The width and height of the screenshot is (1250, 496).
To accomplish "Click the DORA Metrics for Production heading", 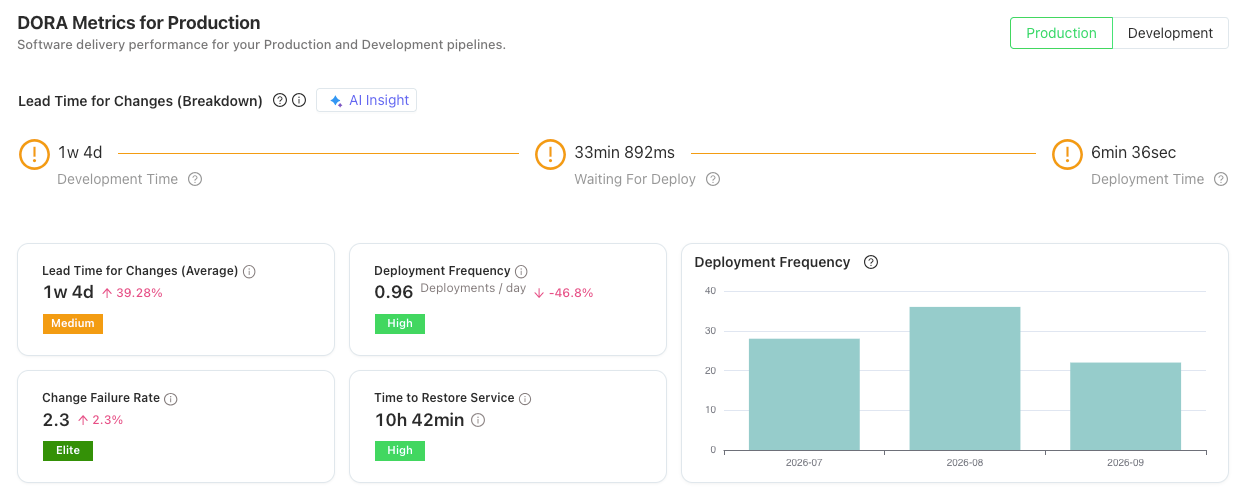I will (x=139, y=23).
